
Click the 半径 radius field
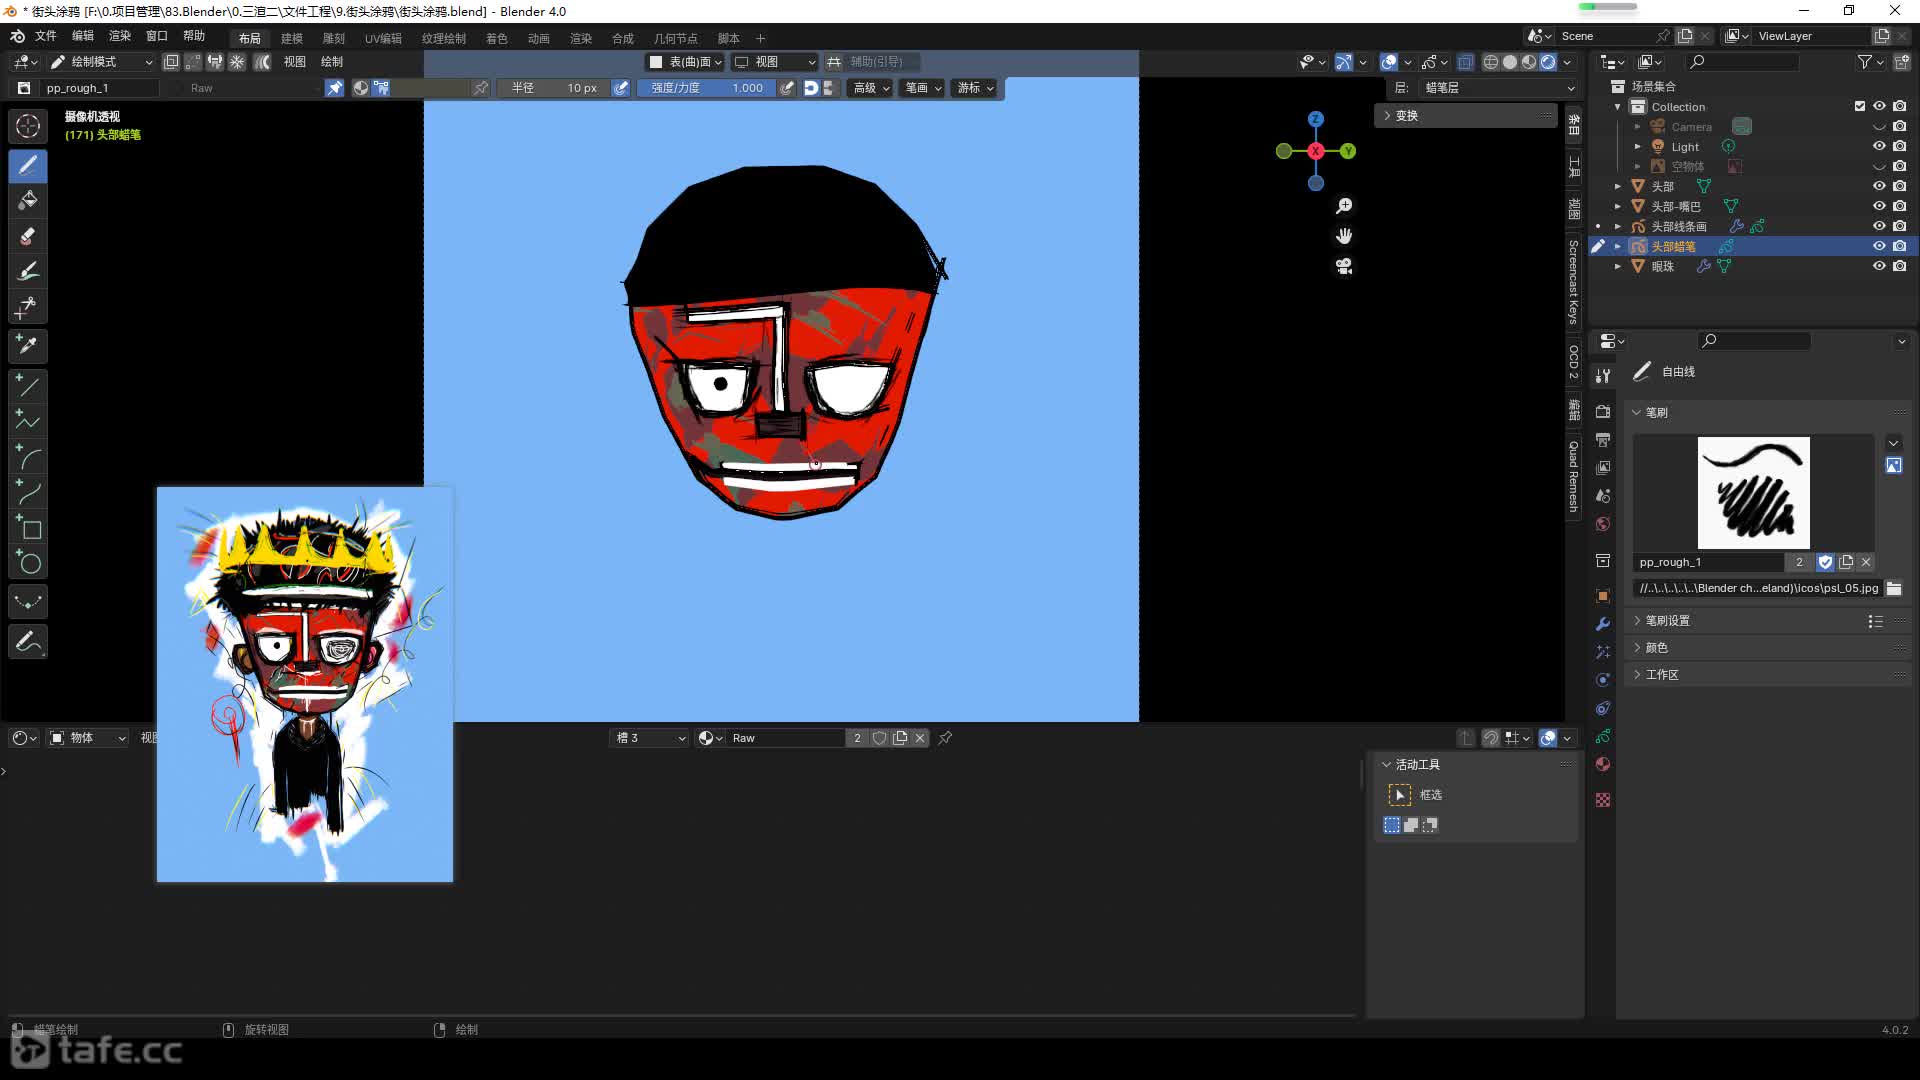click(554, 88)
